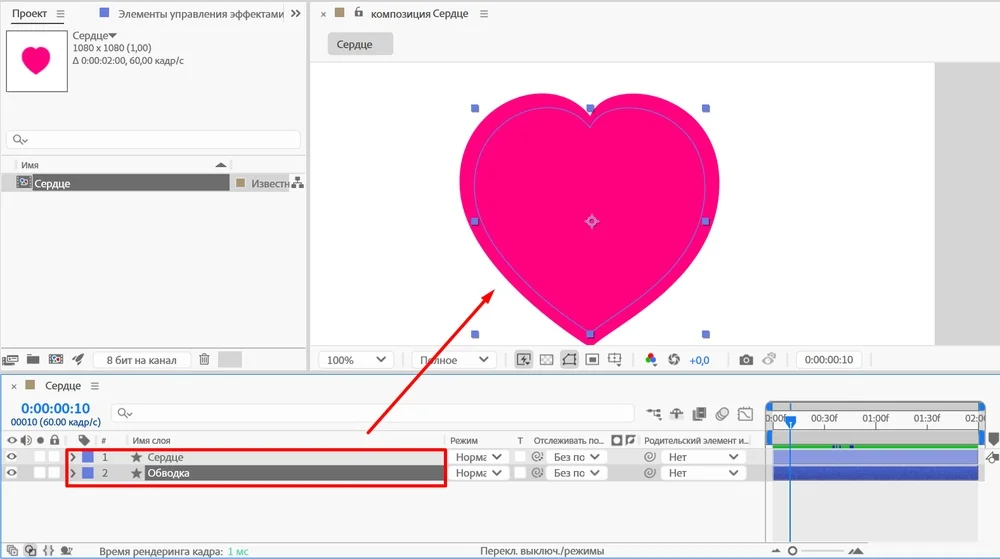Click the fast previews icon
This screenshot has width=1000, height=559.
(x=523, y=360)
